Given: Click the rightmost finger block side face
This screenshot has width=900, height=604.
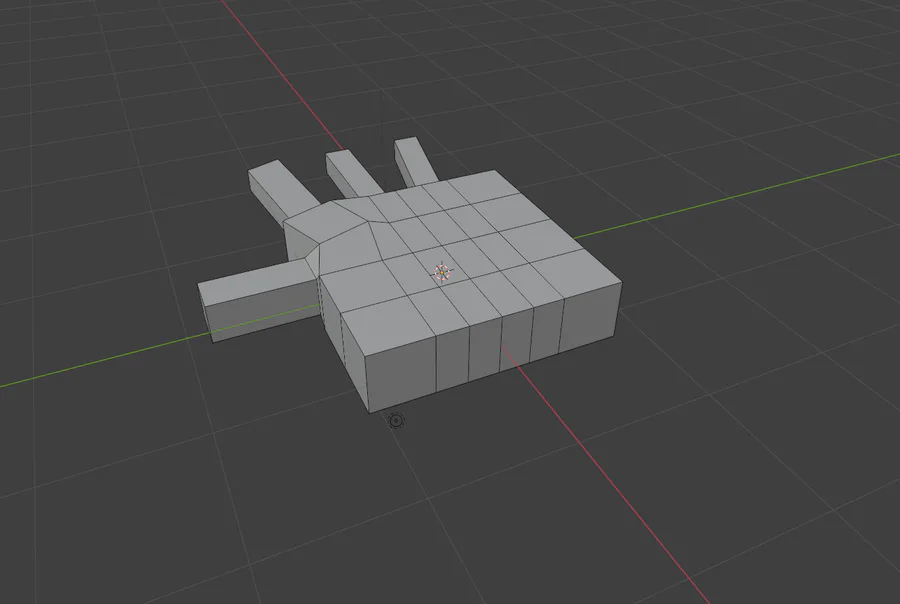Looking at the screenshot, I should point(407,165).
